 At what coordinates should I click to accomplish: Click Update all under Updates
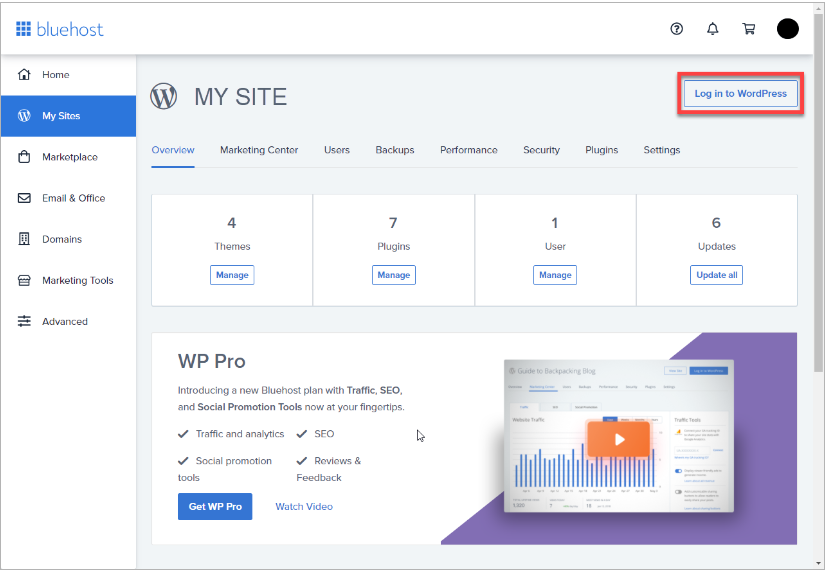pos(716,275)
